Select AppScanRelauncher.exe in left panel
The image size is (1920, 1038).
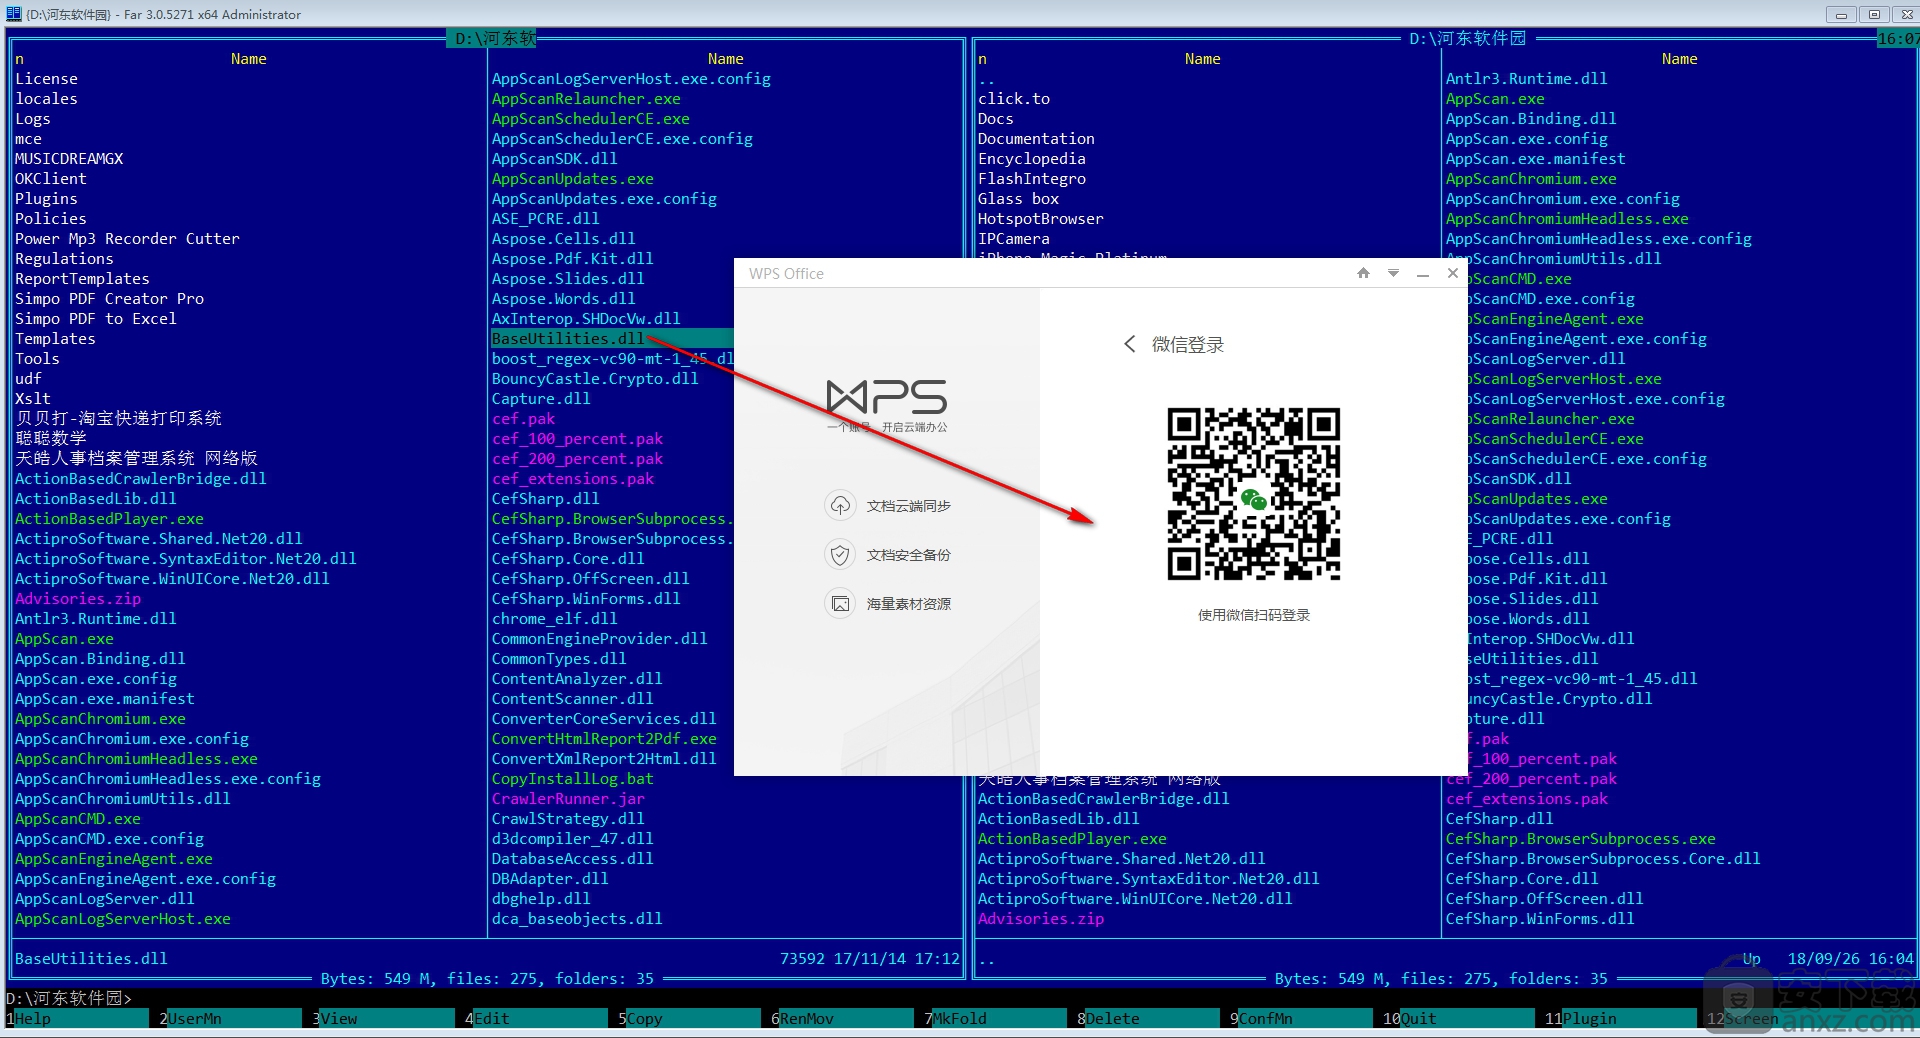(x=586, y=98)
